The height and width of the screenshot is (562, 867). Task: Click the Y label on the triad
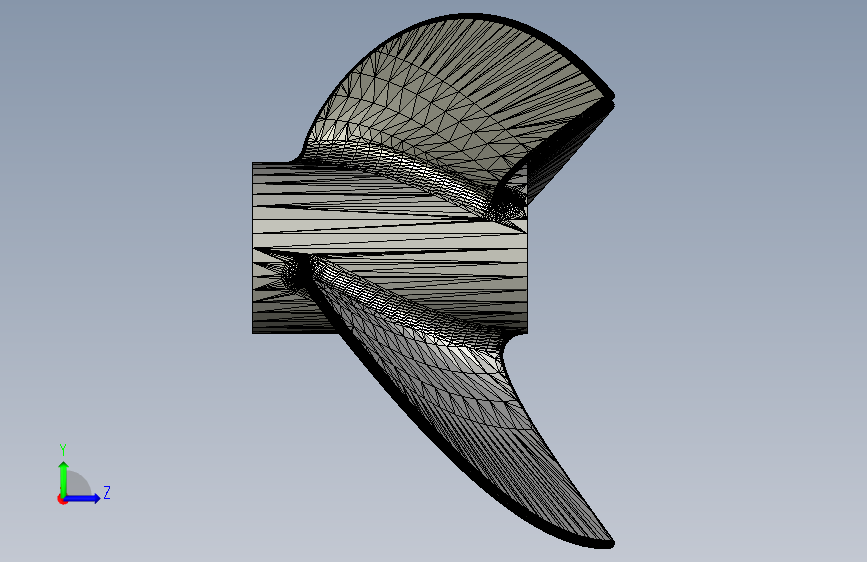tap(63, 450)
